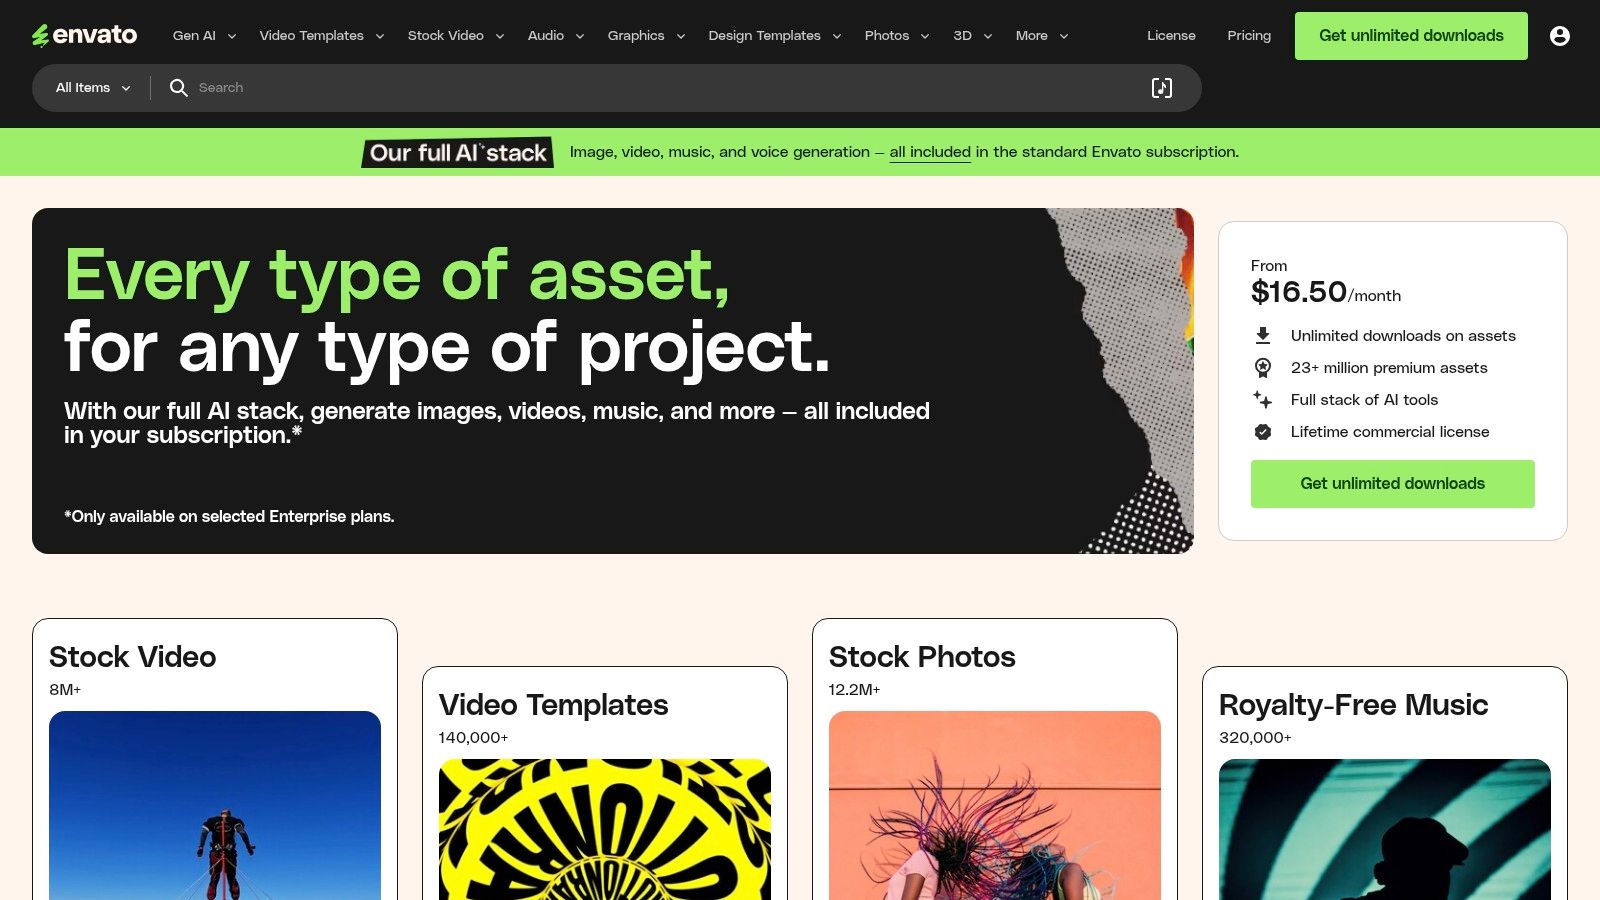Viewport: 1600px width, 900px height.
Task: Expand the Gen AI navigation dropdown
Action: point(202,35)
